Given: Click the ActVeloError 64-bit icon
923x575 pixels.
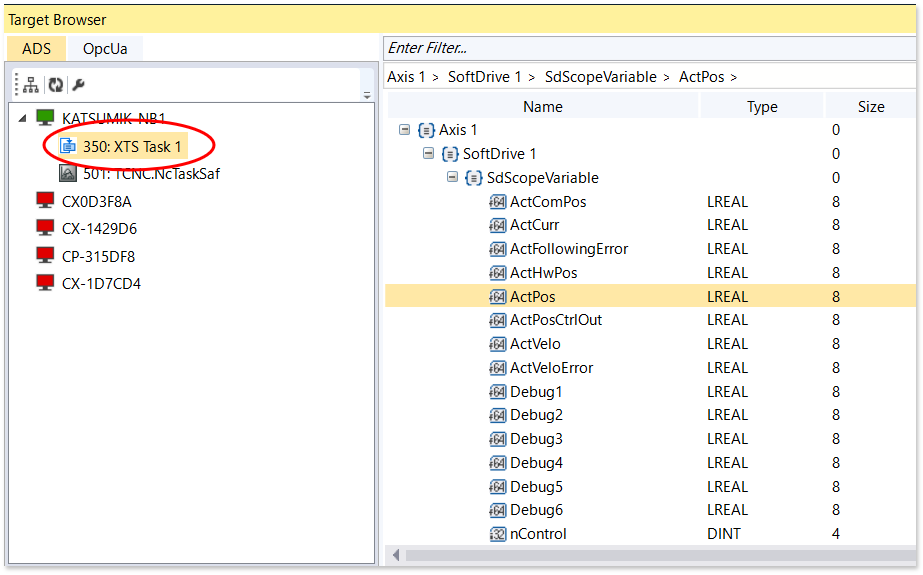Looking at the screenshot, I should 497,368.
